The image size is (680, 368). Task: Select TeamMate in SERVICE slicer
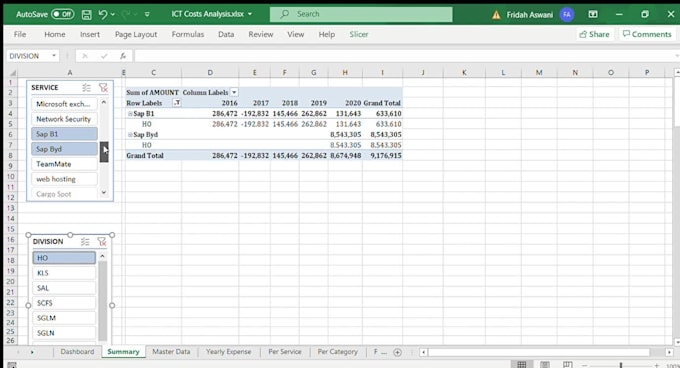64,164
